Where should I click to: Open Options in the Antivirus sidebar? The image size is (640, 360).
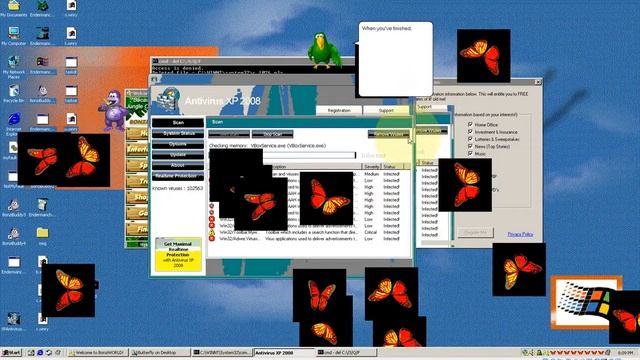click(178, 144)
